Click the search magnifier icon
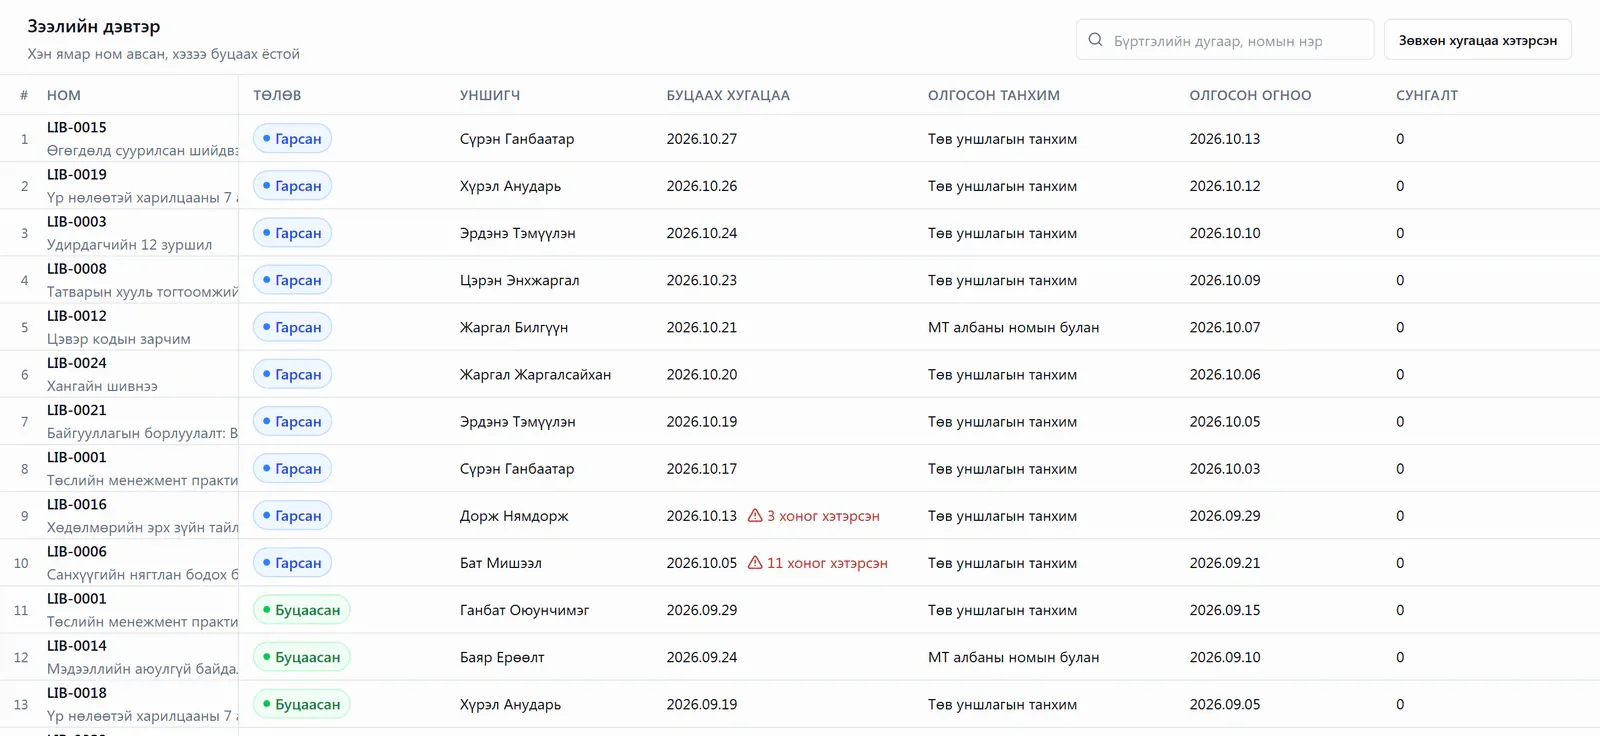1600x736 pixels. (x=1095, y=40)
